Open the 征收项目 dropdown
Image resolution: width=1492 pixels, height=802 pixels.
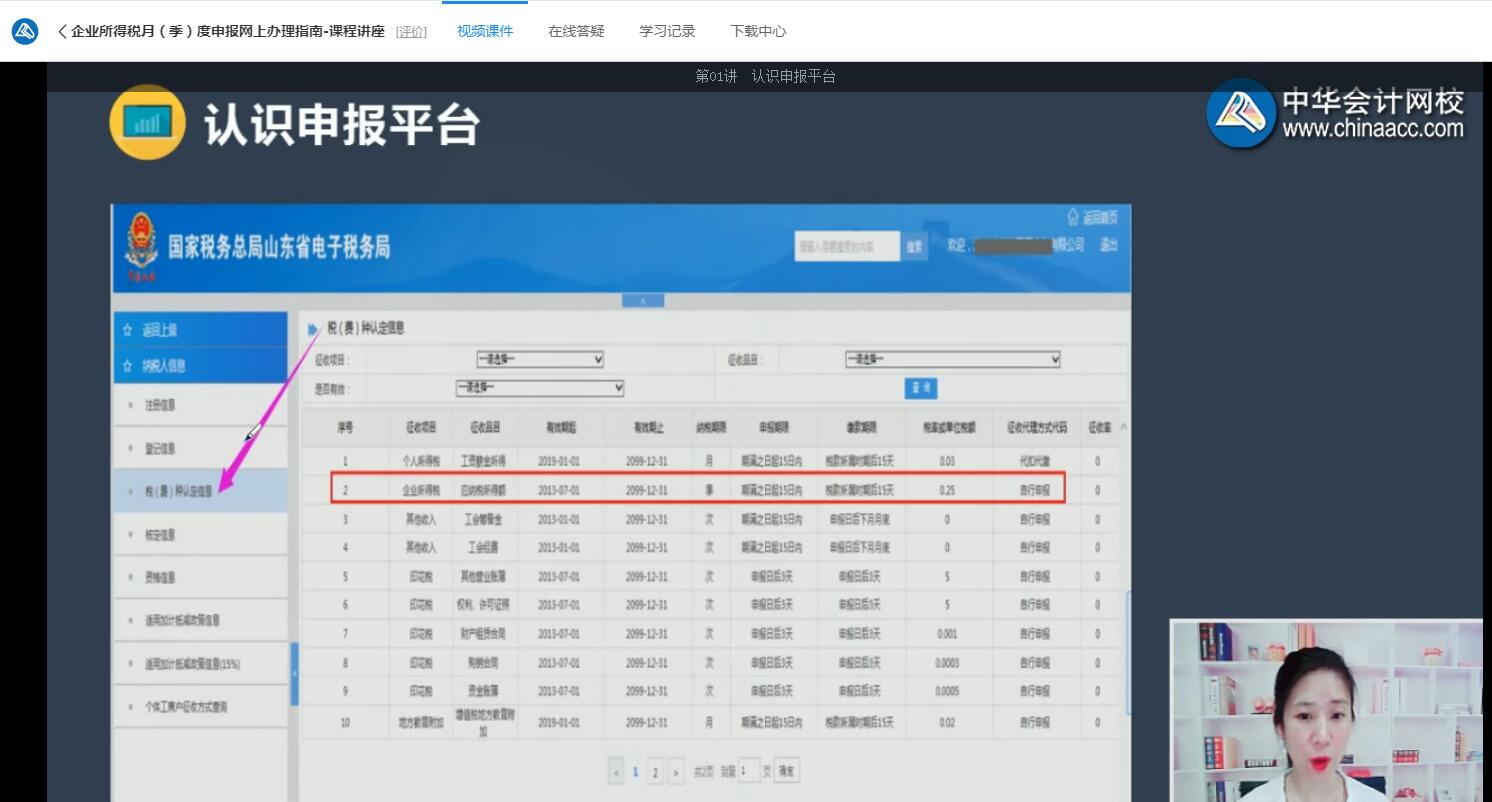[x=540, y=359]
